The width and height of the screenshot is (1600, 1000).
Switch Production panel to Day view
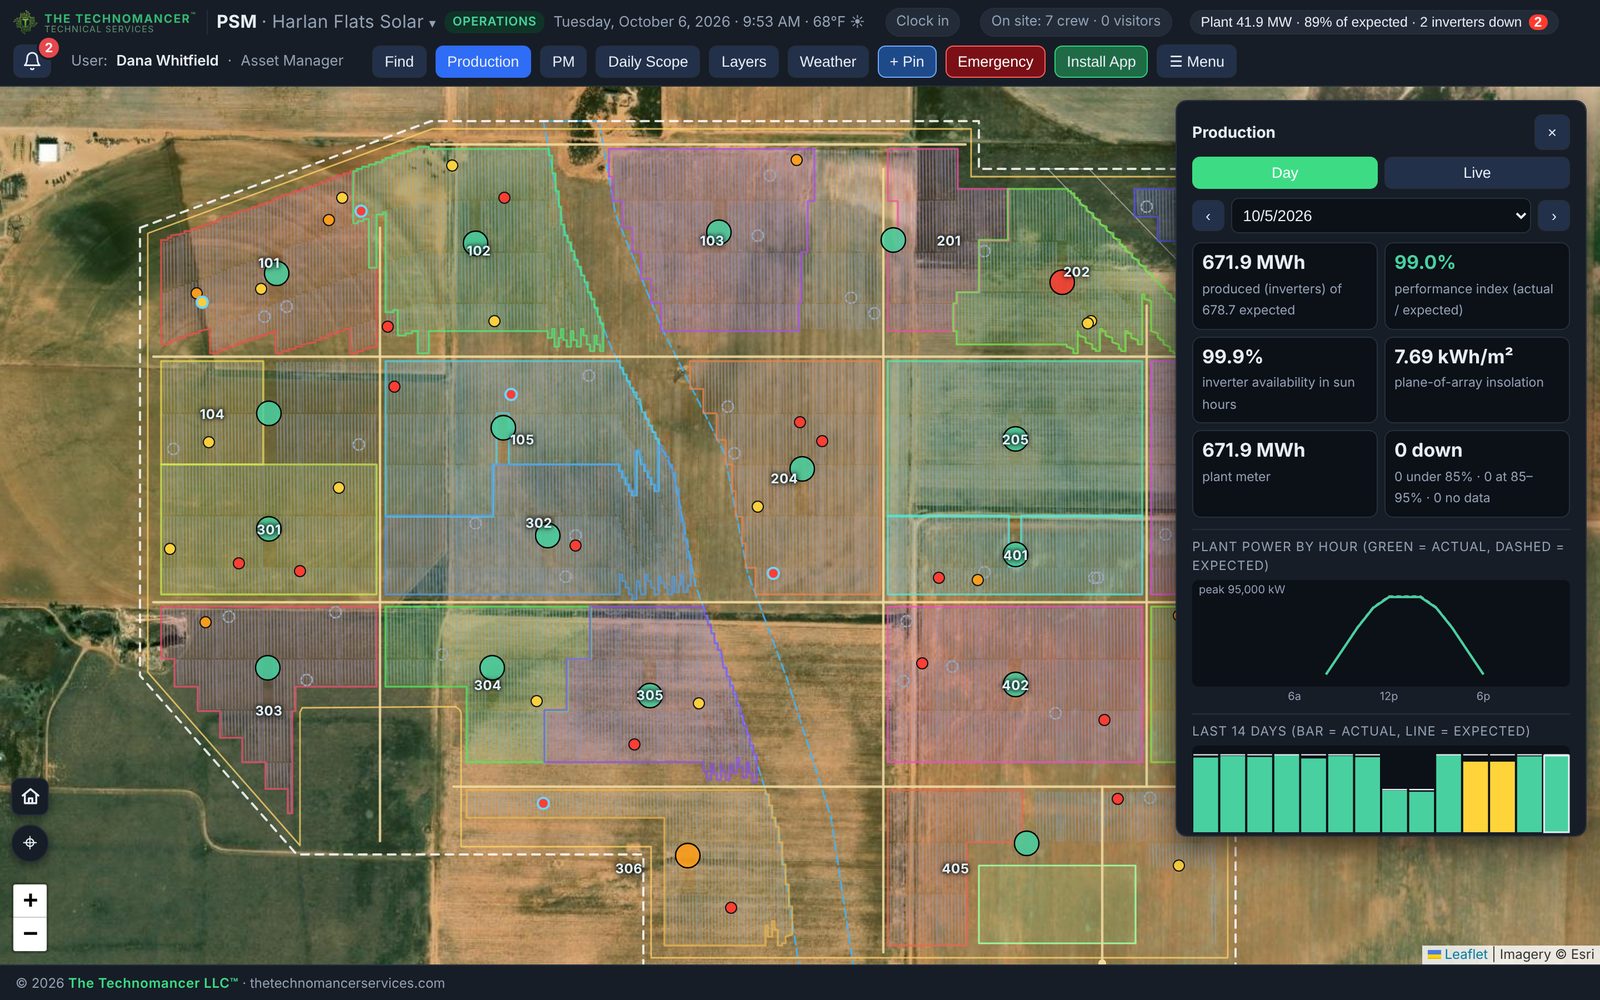1284,173
